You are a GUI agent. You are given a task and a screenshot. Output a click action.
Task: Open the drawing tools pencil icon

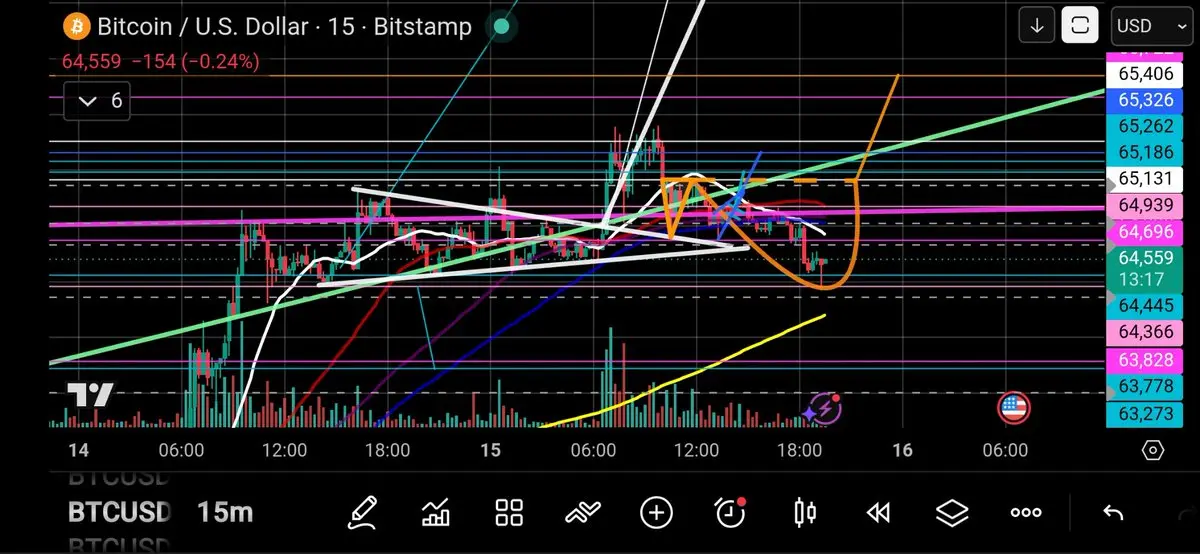tap(364, 513)
